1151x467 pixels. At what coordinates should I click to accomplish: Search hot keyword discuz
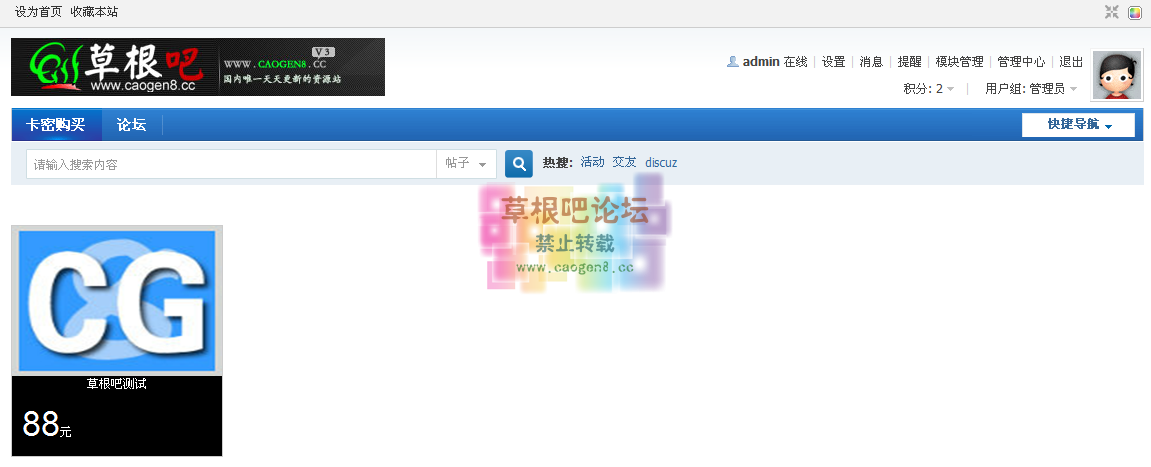[661, 162]
